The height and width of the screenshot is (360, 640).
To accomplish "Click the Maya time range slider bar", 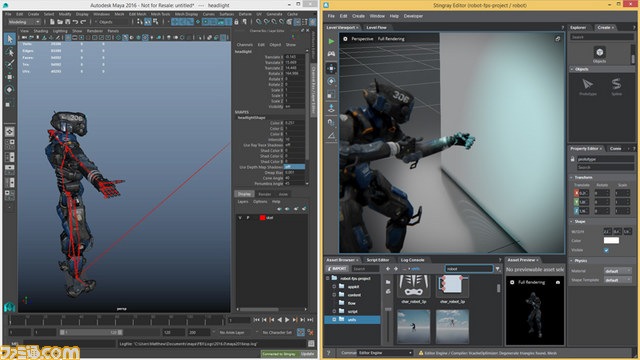I will point(91,332).
